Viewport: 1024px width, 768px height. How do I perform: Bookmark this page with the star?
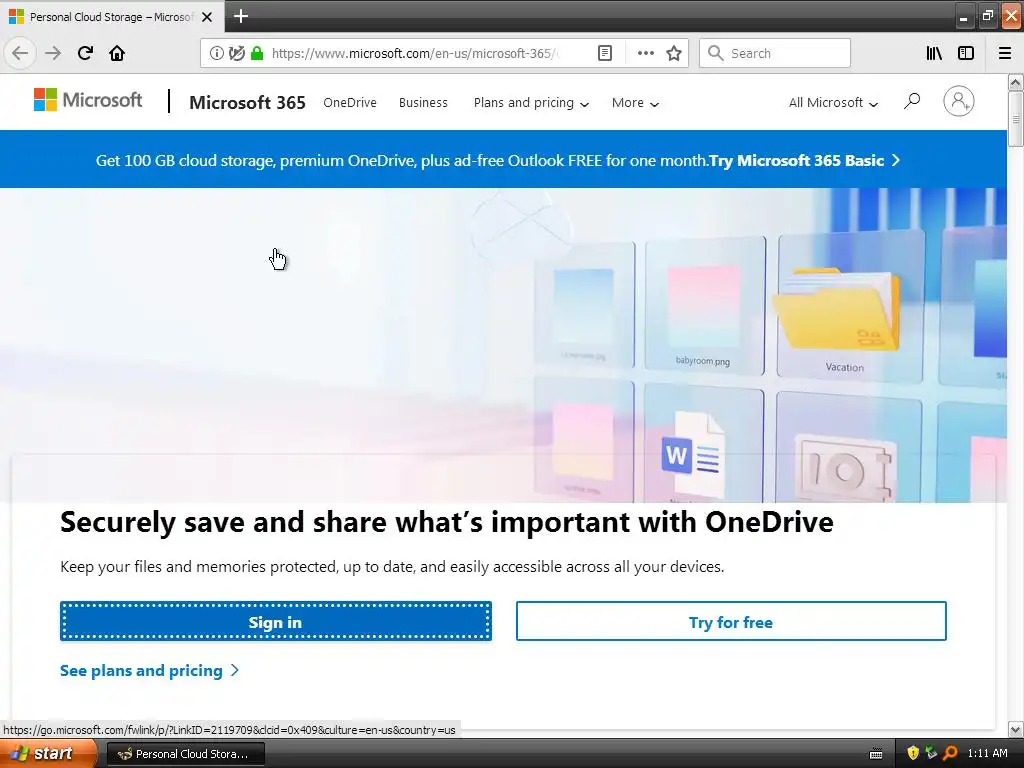coord(674,54)
